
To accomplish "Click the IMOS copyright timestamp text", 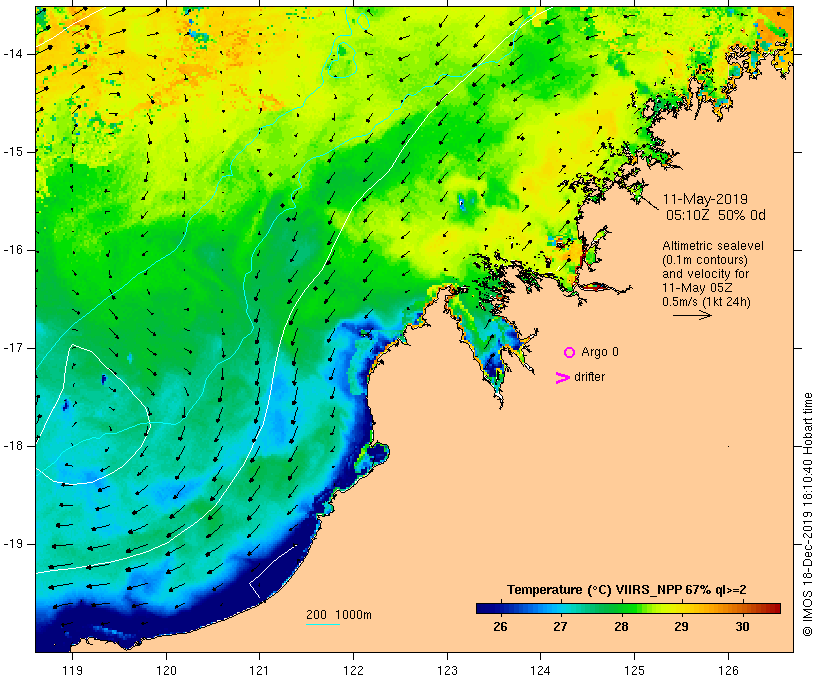I will pos(807,514).
